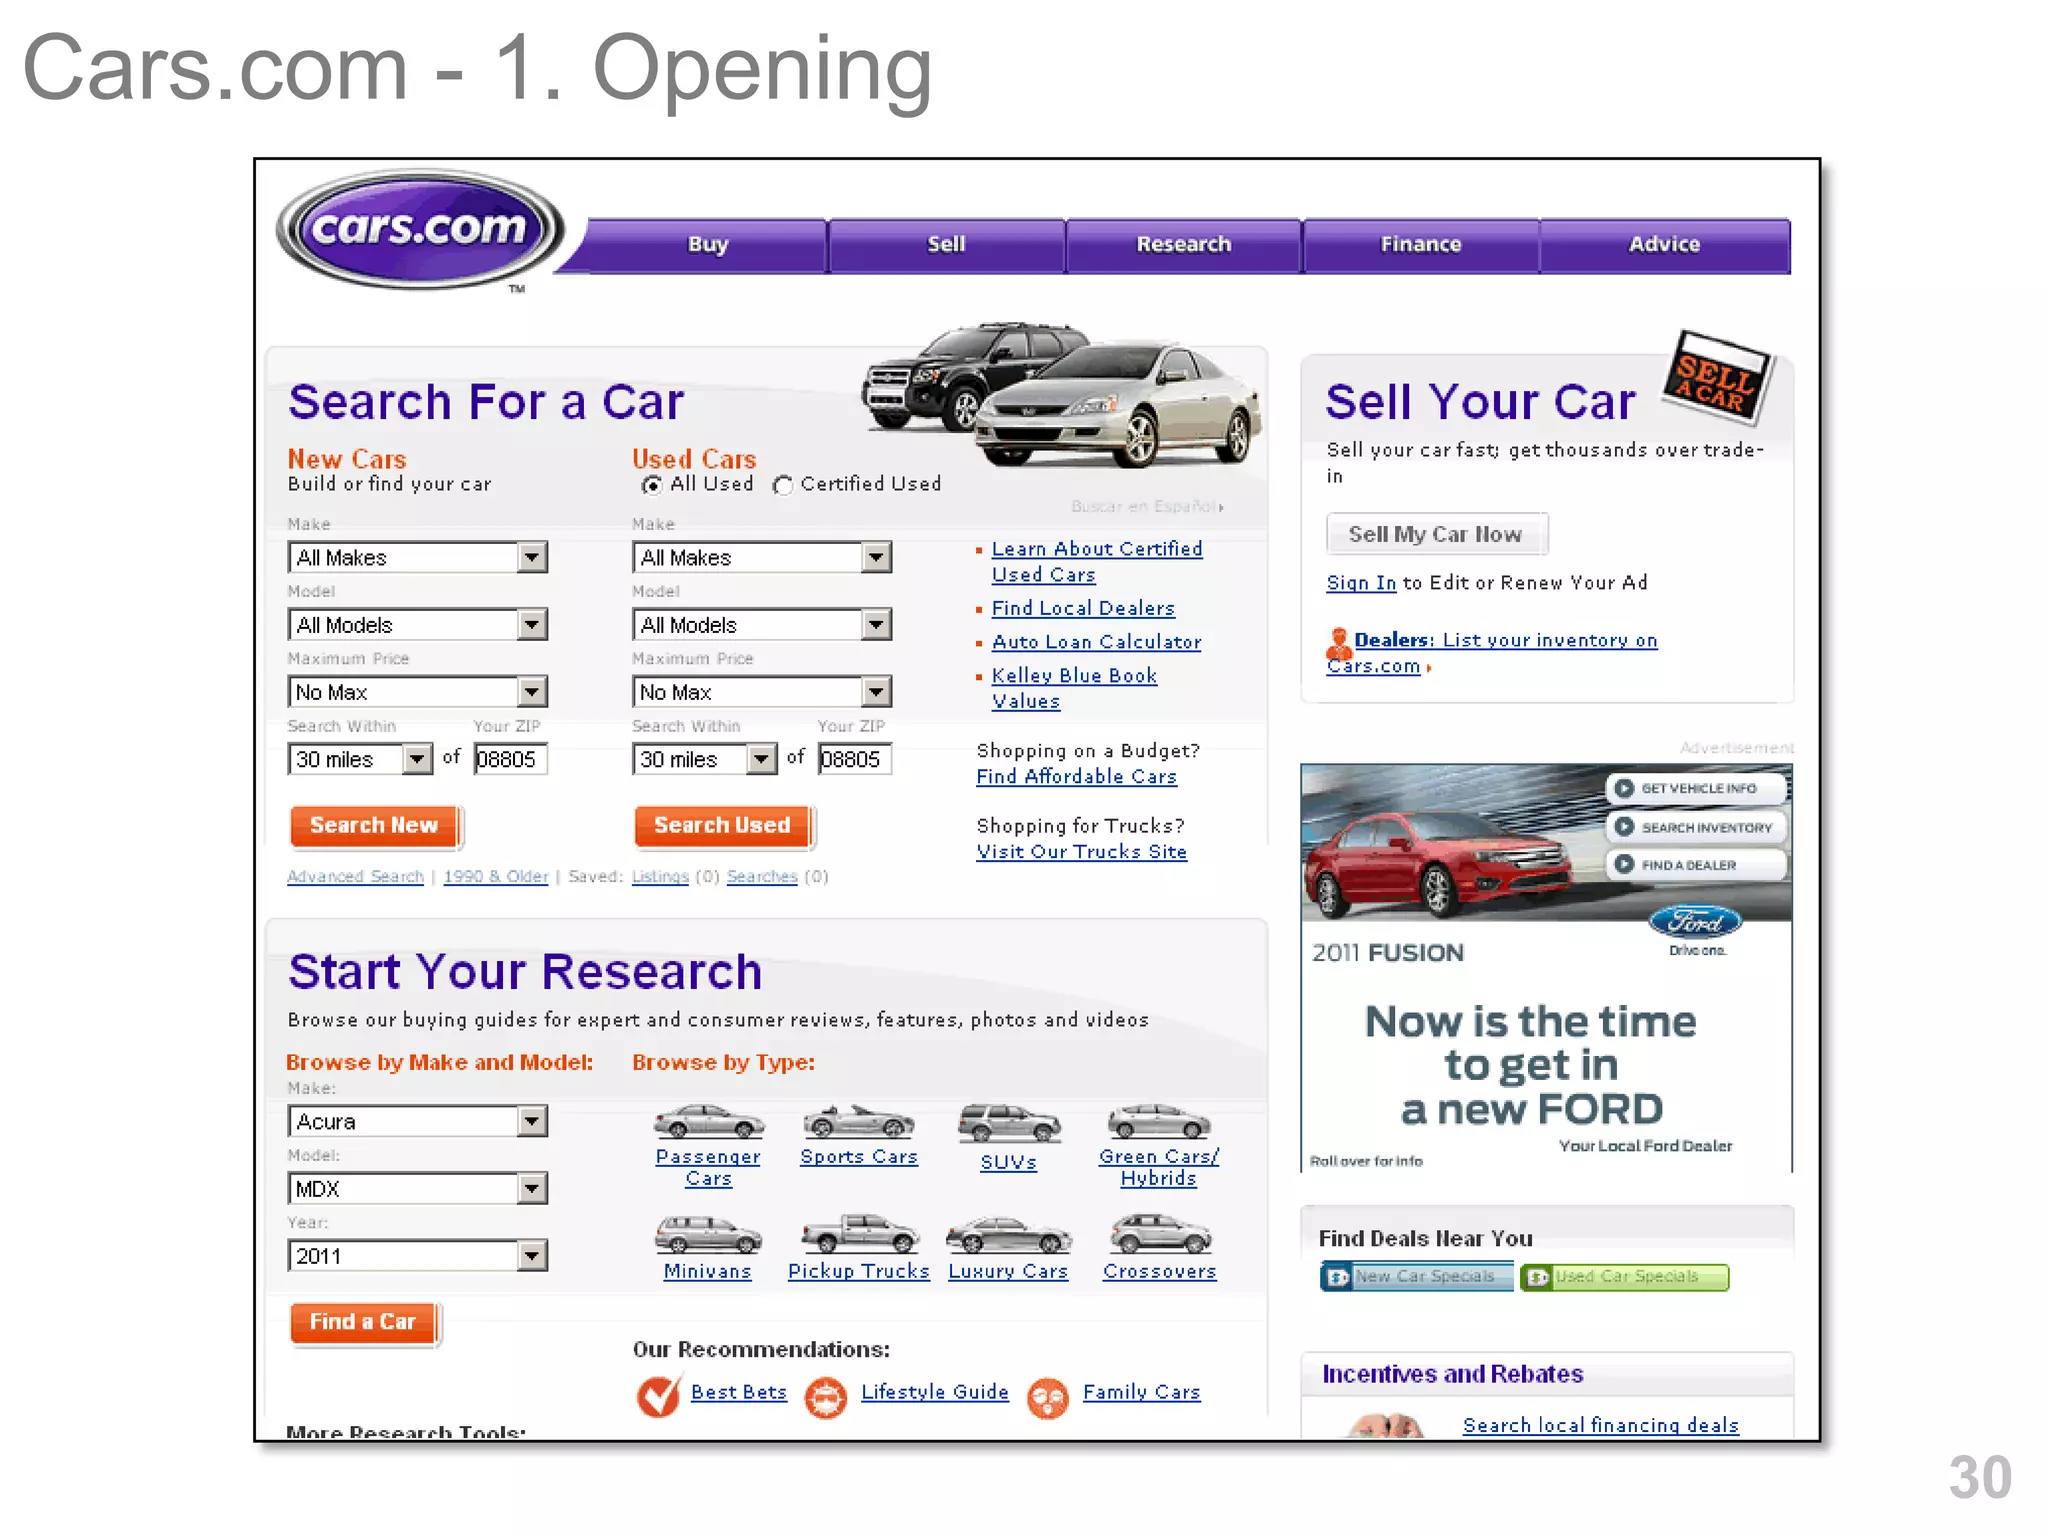
Task: Open the saved Listings link
Action: point(660,877)
